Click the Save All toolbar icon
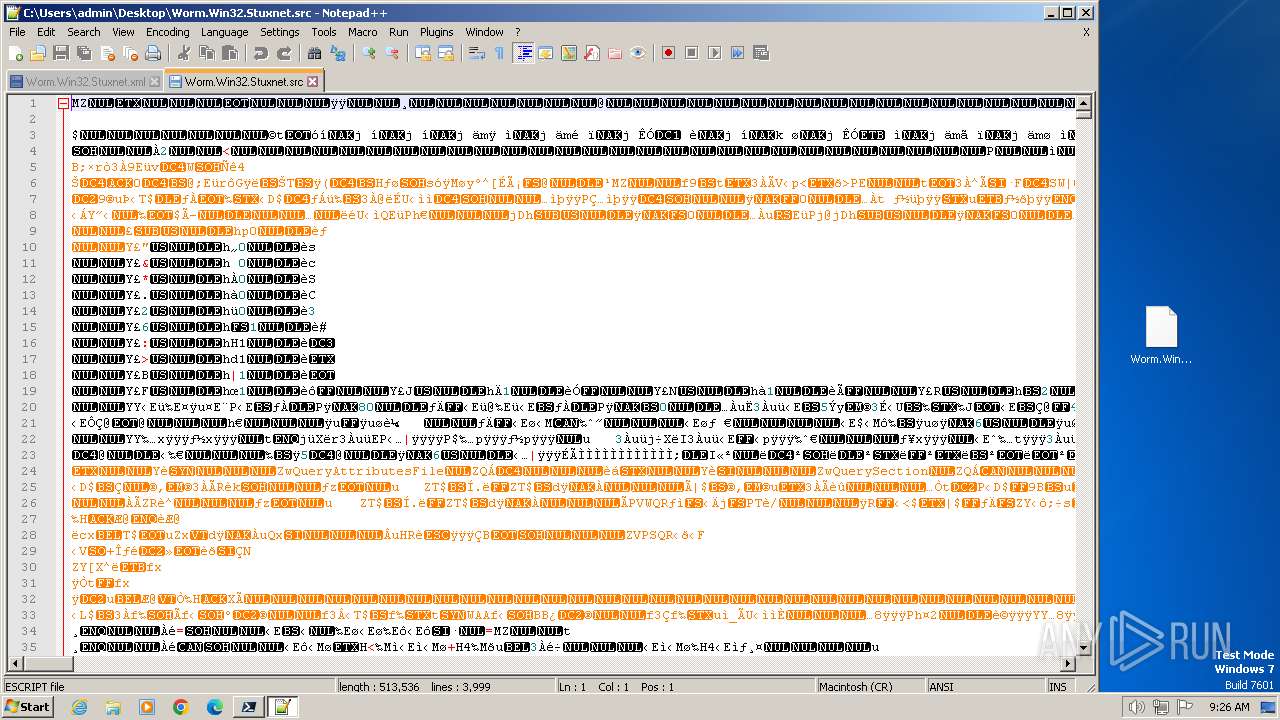This screenshot has height=720, width=1280. 82,53
